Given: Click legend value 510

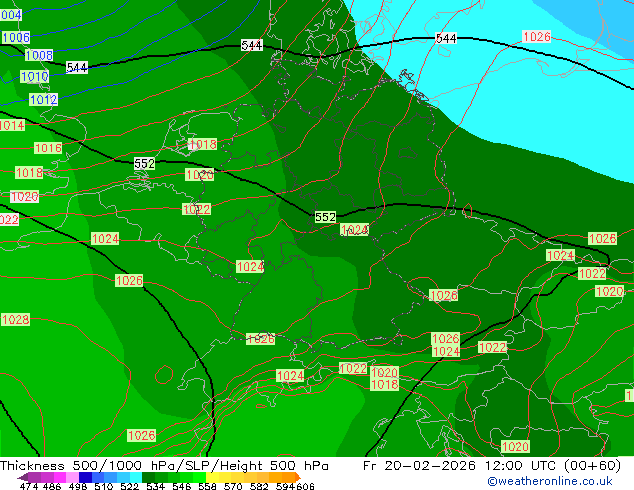Looking at the screenshot, I should [x=104, y=486].
